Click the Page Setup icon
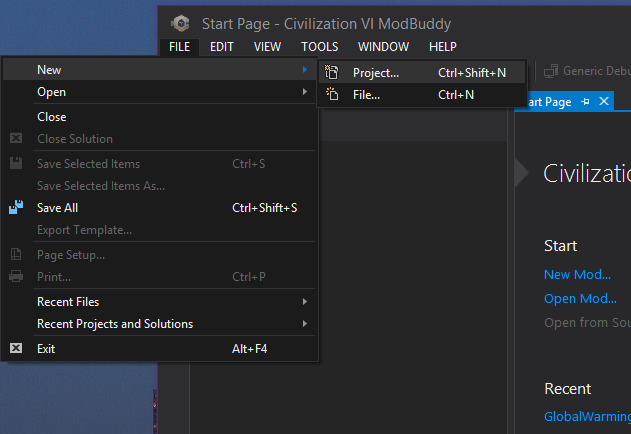Screen dimensions: 631x434 coord(16,255)
